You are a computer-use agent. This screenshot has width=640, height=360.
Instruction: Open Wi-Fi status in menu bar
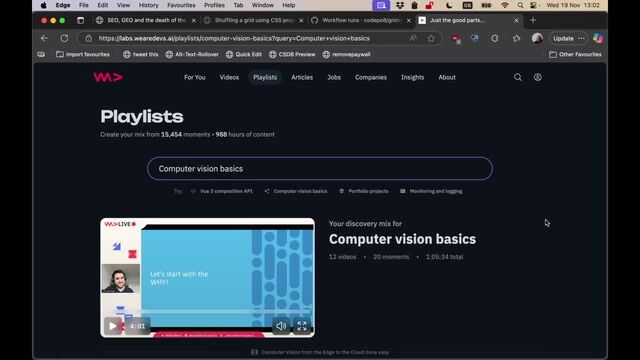pos(505,5)
